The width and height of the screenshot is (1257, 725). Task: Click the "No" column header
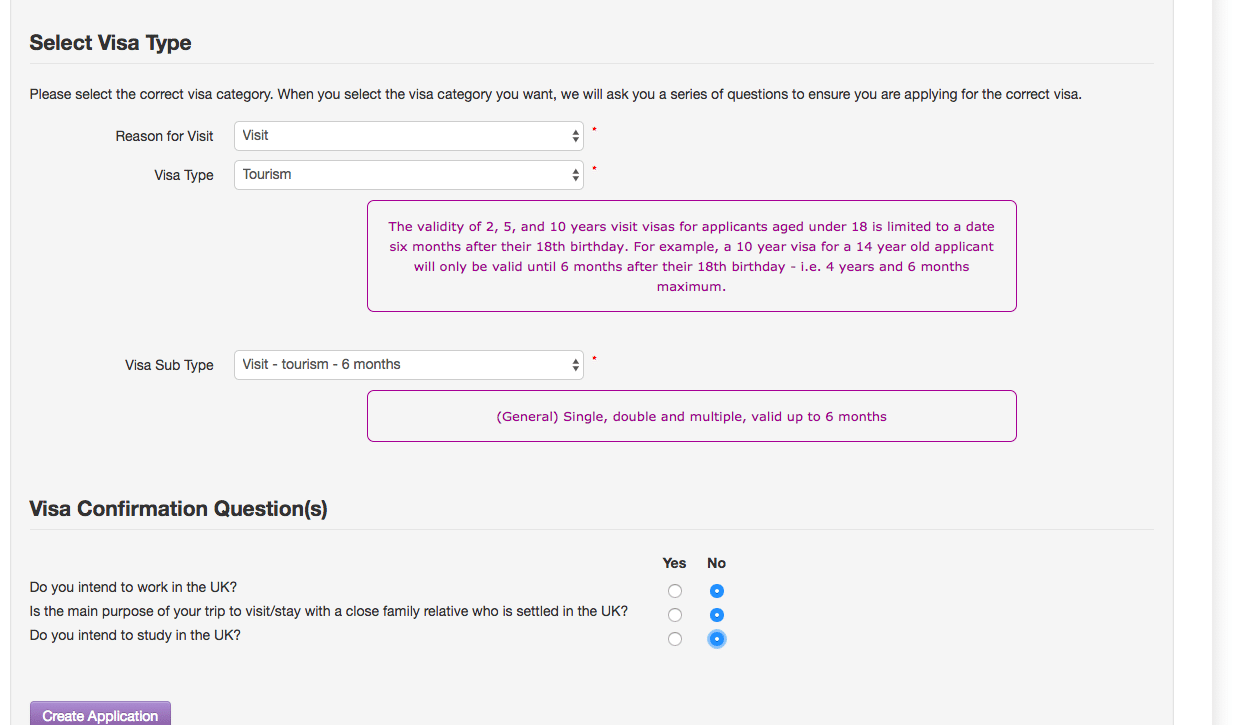716,563
